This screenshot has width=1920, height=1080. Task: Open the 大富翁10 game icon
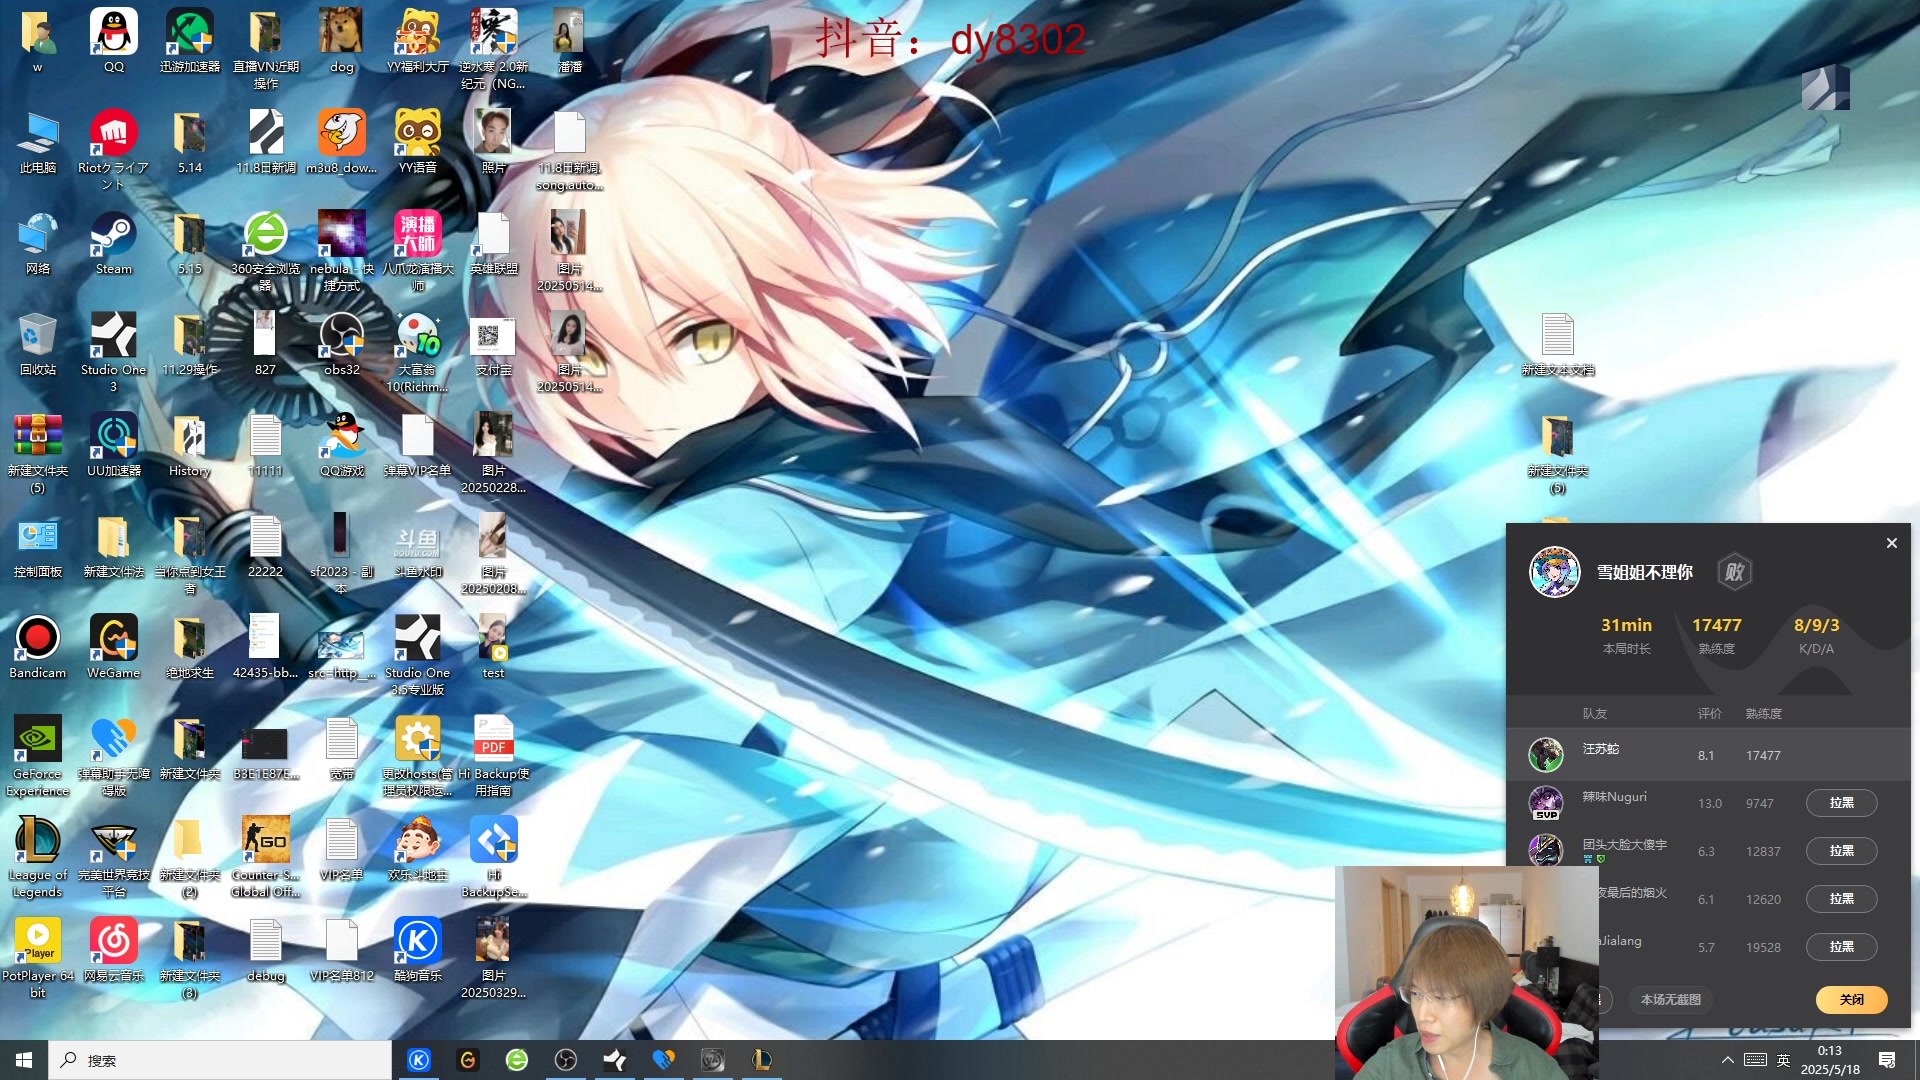click(418, 351)
